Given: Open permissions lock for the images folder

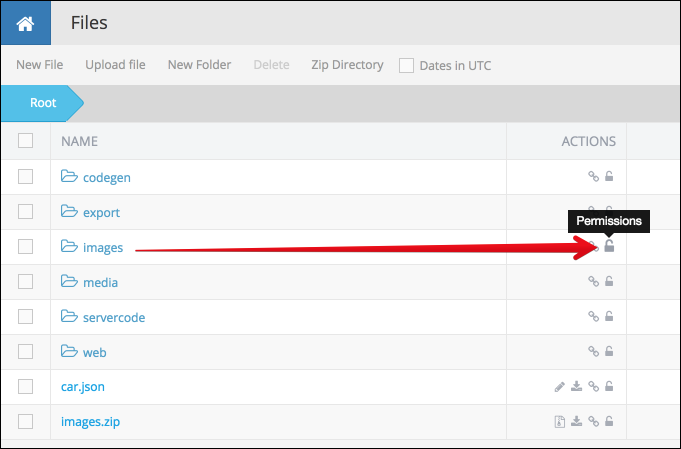Looking at the screenshot, I should [609, 246].
